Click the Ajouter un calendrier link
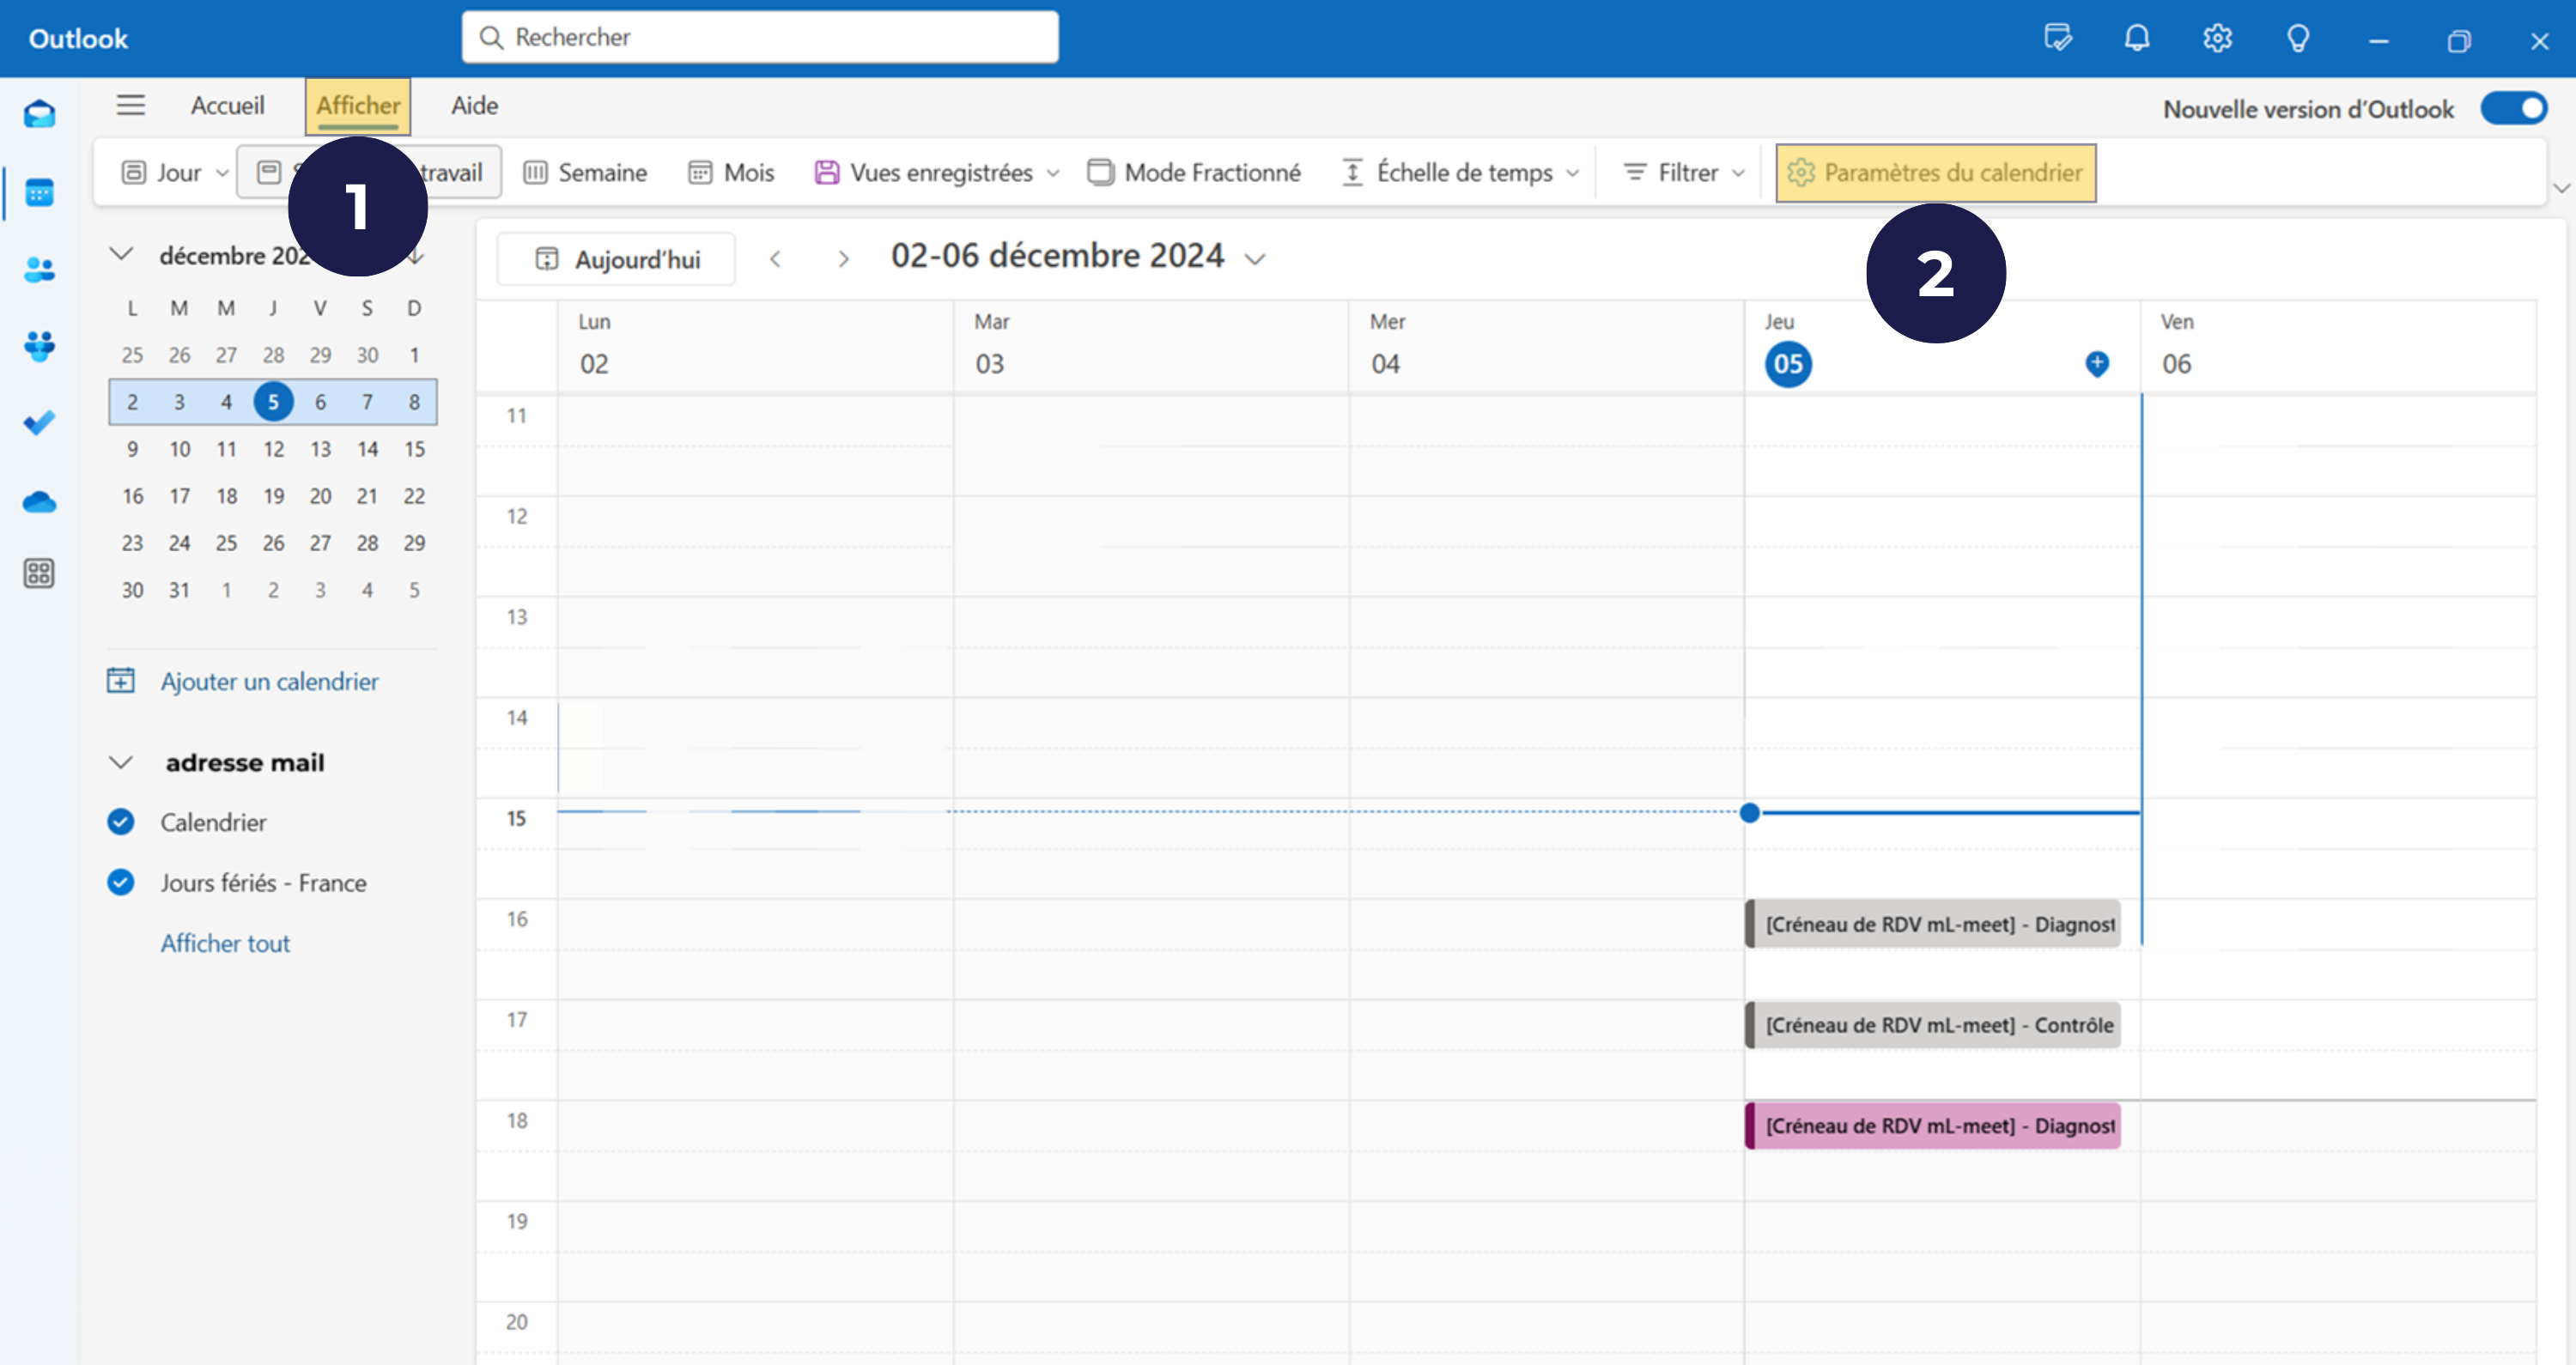 269,681
